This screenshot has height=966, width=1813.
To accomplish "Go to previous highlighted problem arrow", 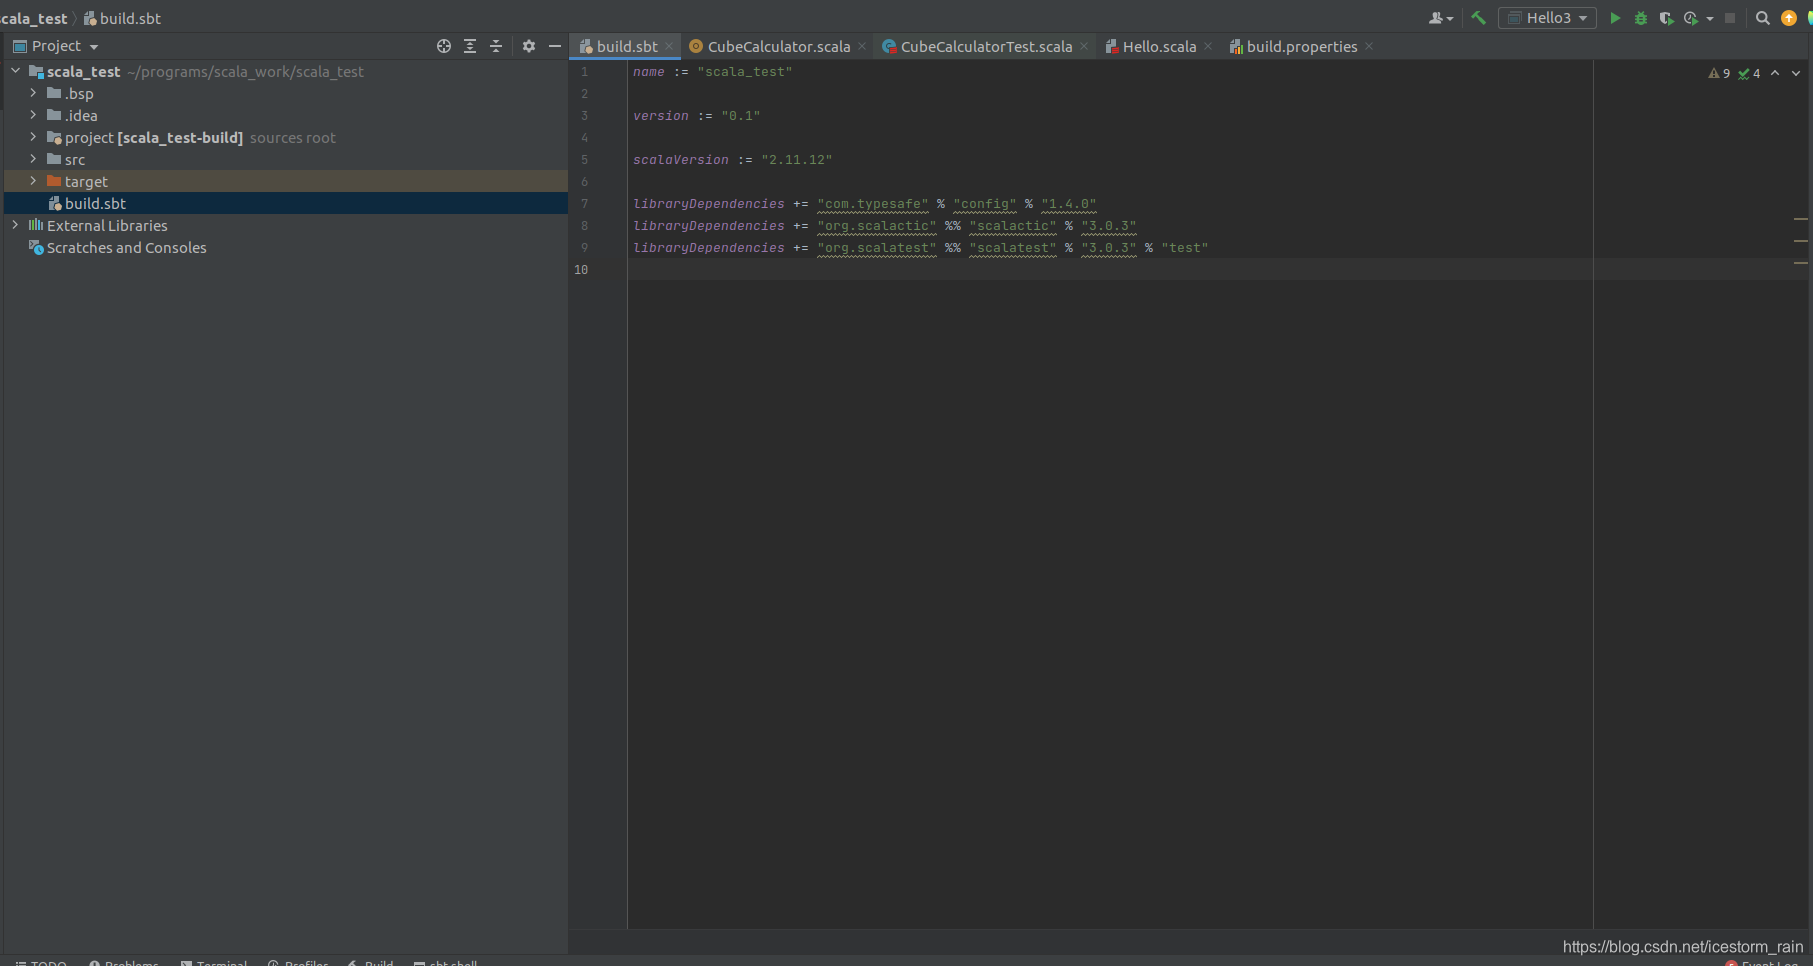I will tap(1775, 73).
